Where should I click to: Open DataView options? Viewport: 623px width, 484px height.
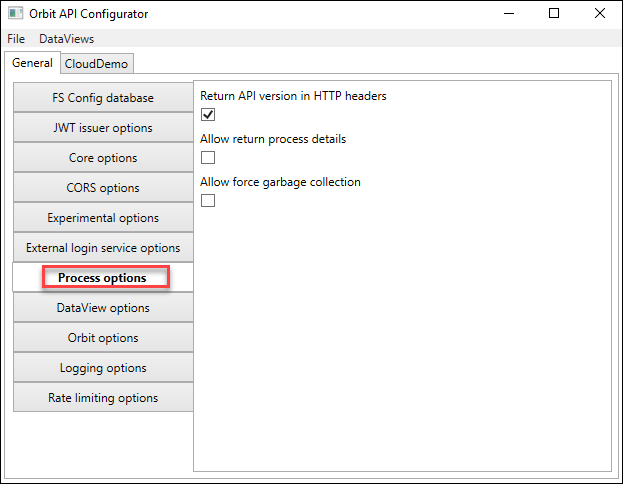[x=103, y=308]
